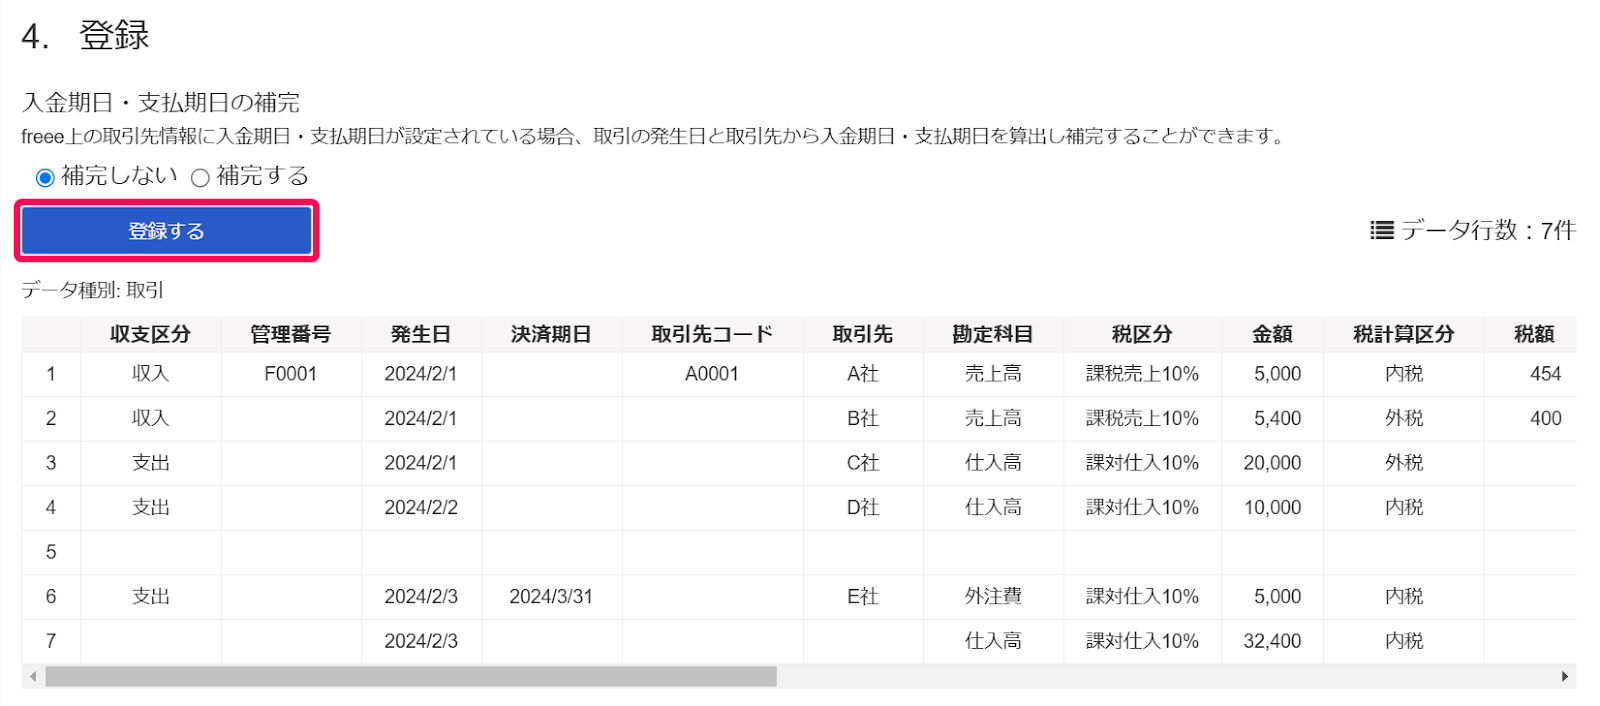The width and height of the screenshot is (1600, 706).
Task: Click the A社 partner cell
Action: click(863, 374)
